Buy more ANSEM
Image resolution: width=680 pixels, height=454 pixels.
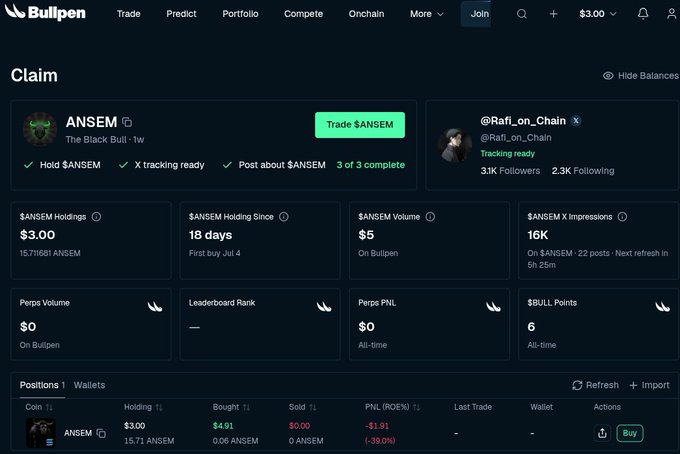[630, 433]
